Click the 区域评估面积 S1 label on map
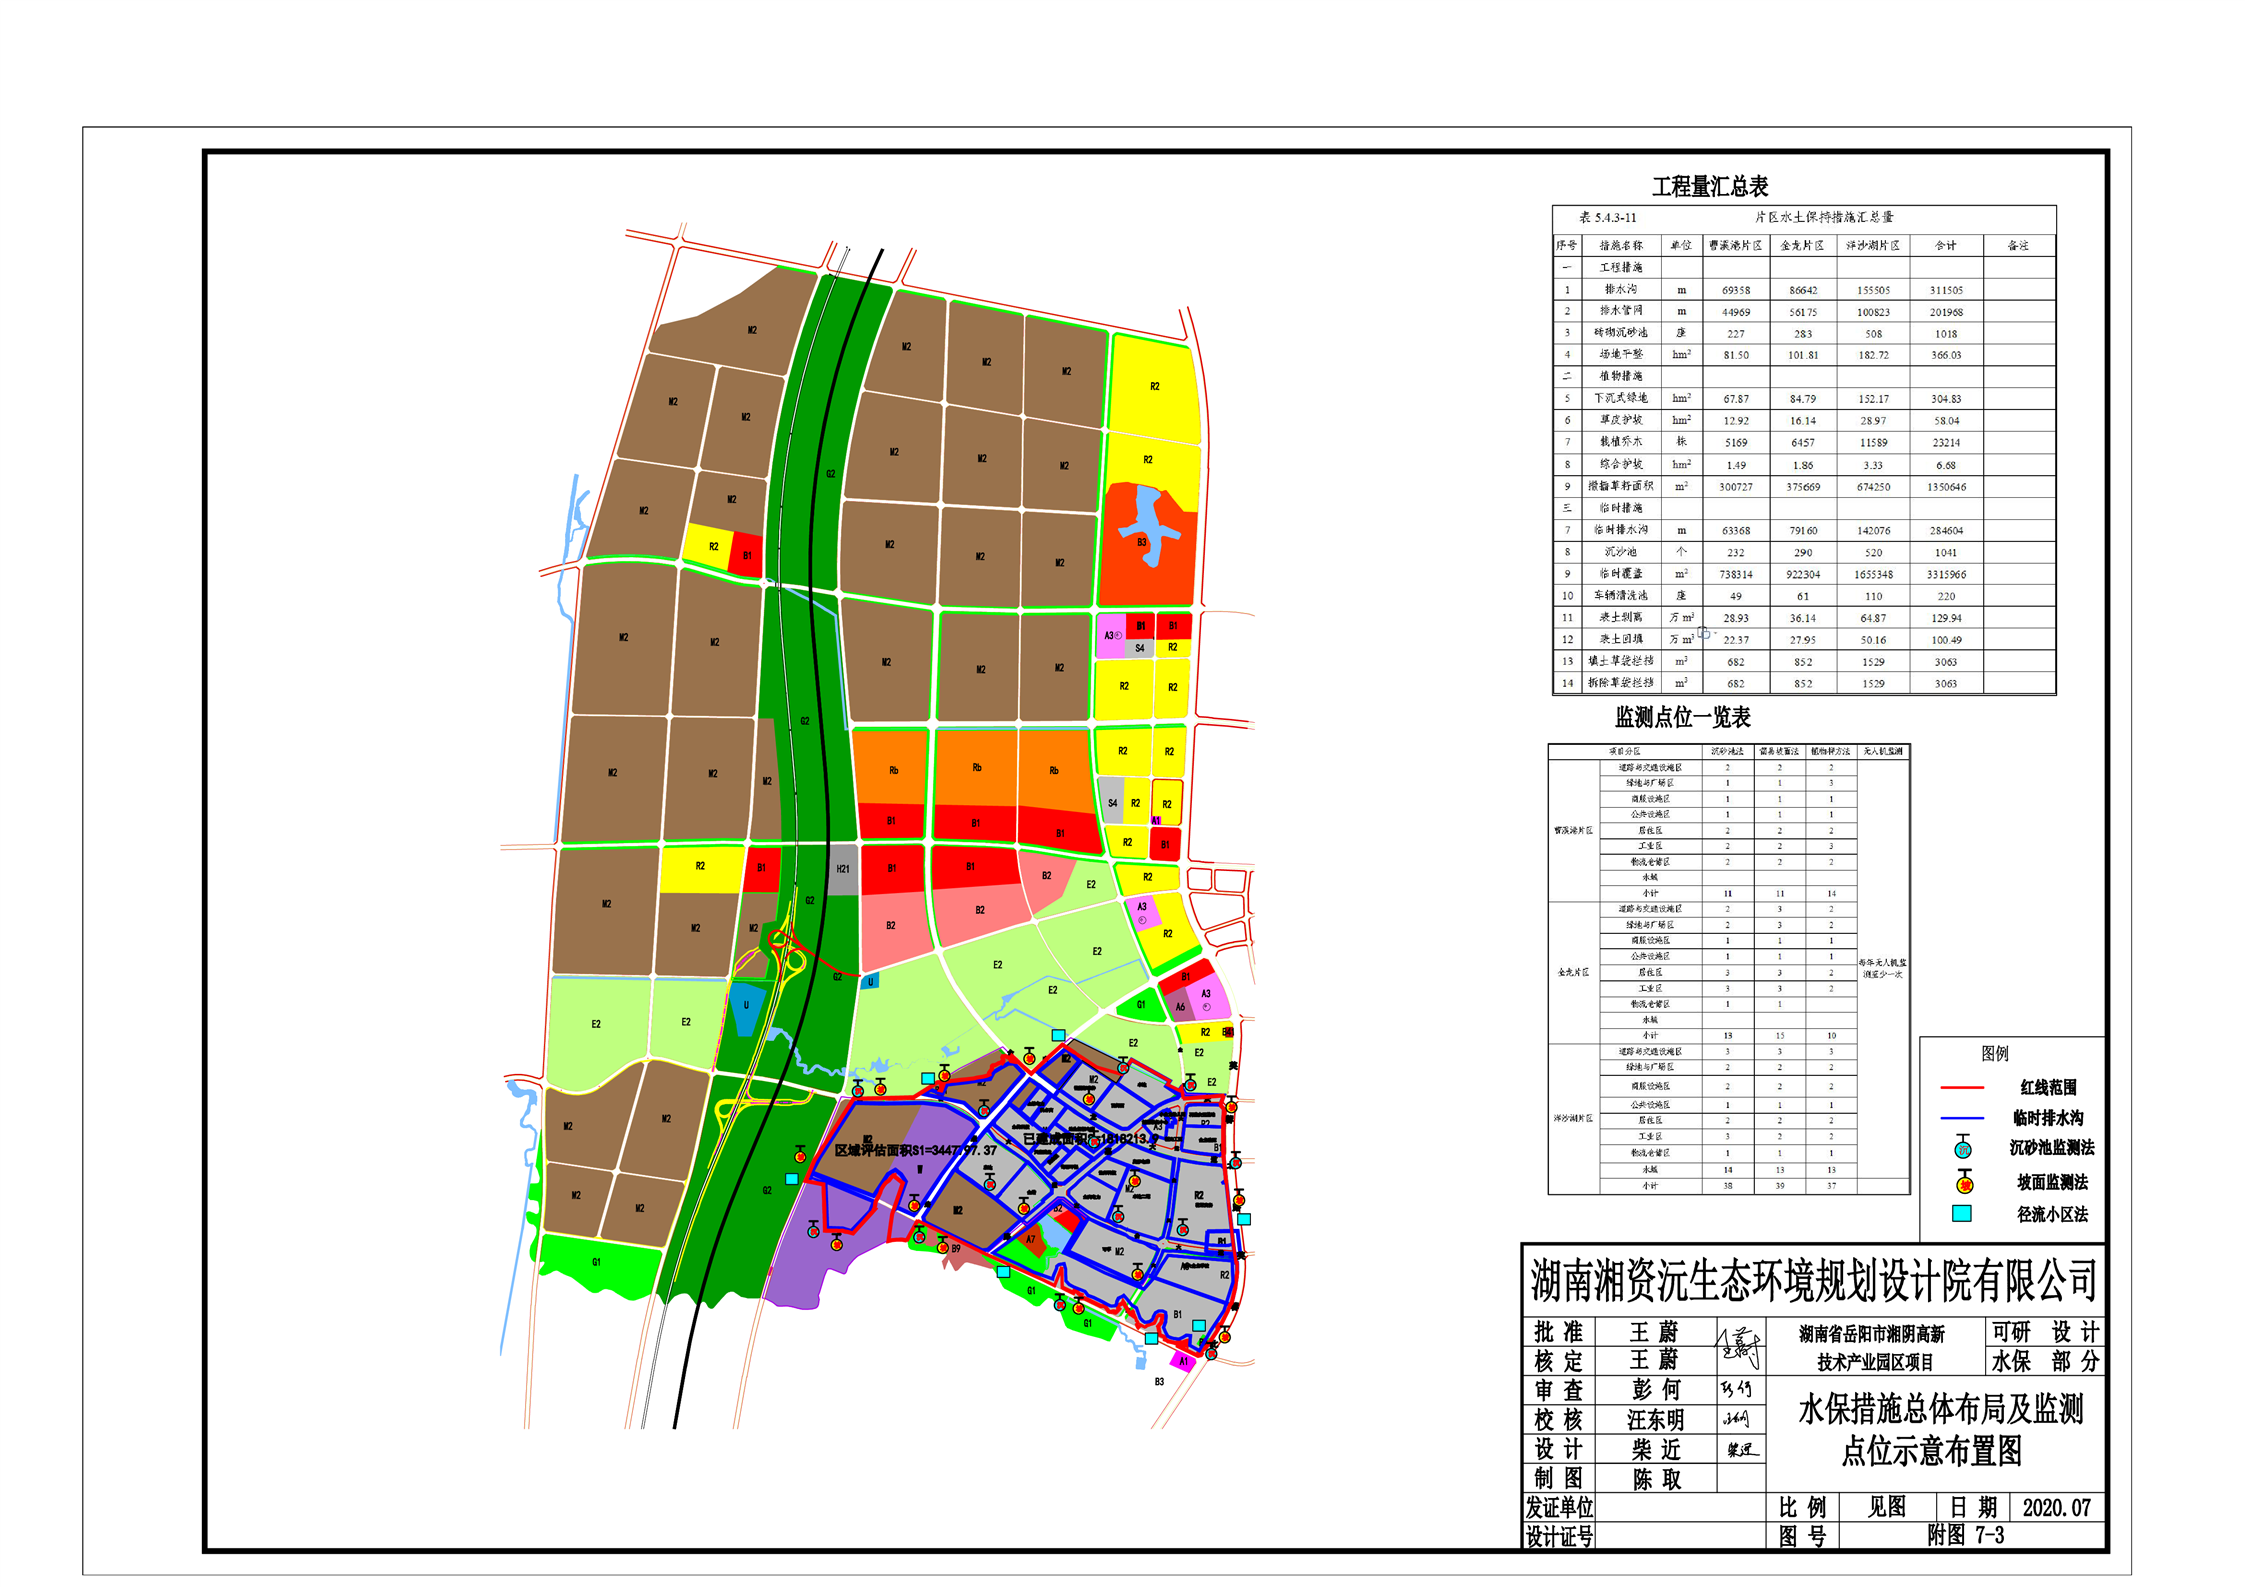The width and height of the screenshot is (2245, 1587). 915,1150
